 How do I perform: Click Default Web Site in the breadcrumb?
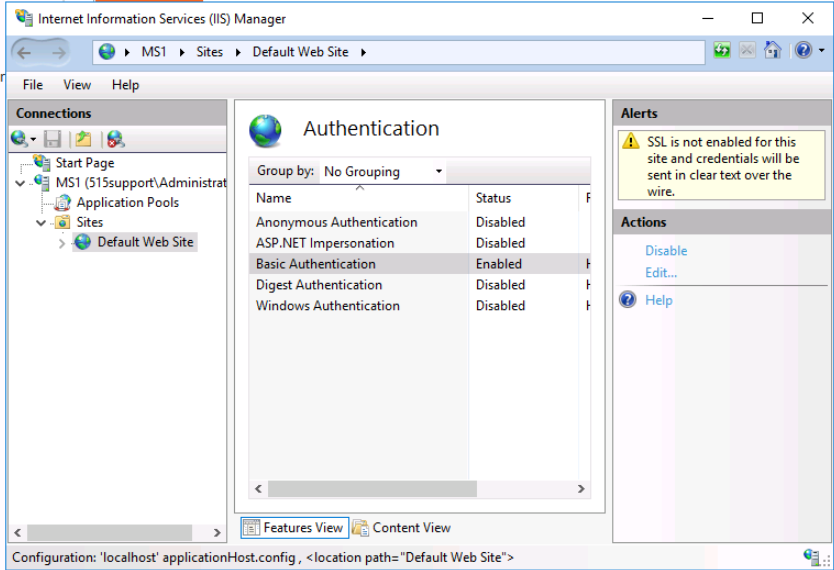301,52
